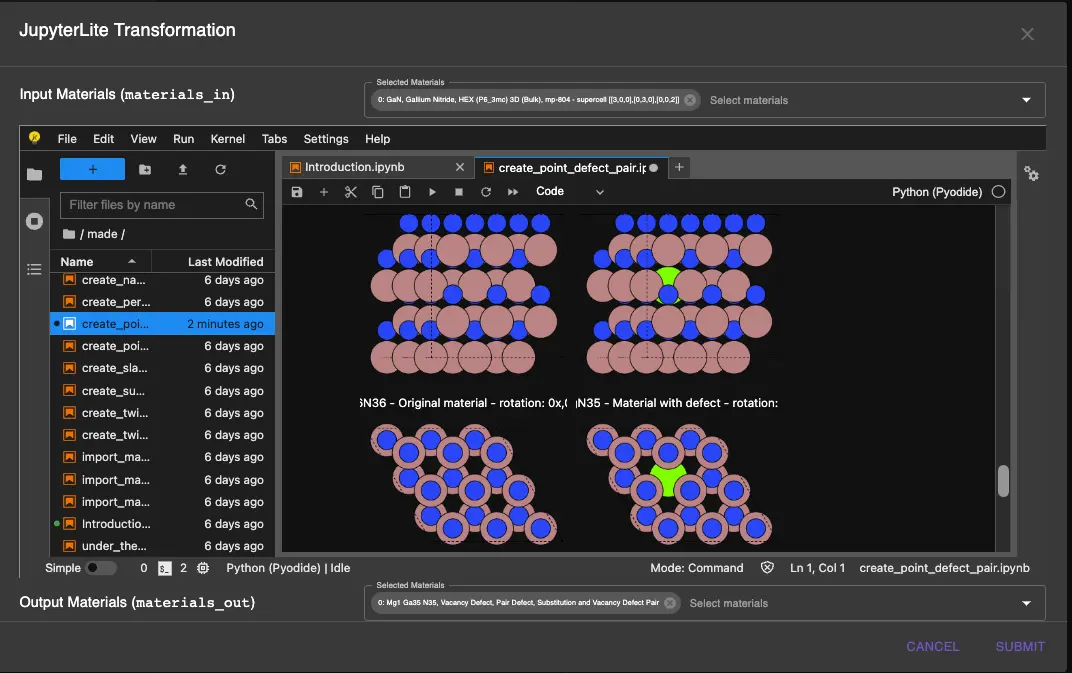Save the notebook with the disk icon
The image size is (1072, 673).
click(296, 192)
